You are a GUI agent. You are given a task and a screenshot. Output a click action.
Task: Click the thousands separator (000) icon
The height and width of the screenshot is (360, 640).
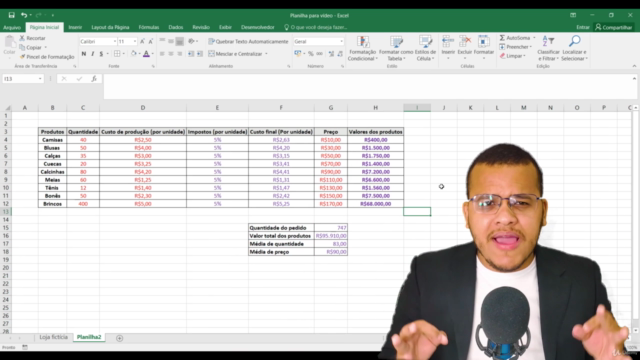320,53
